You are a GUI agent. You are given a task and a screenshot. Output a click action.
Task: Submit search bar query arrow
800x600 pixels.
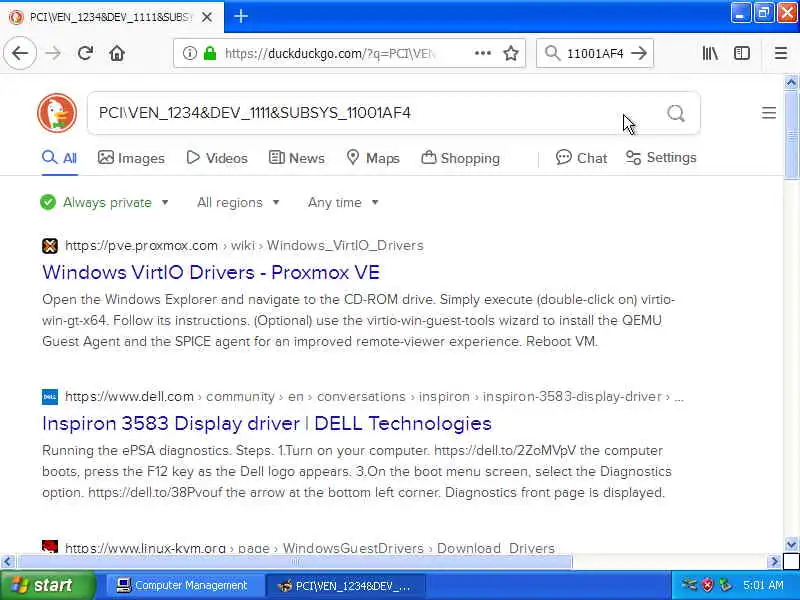639,53
